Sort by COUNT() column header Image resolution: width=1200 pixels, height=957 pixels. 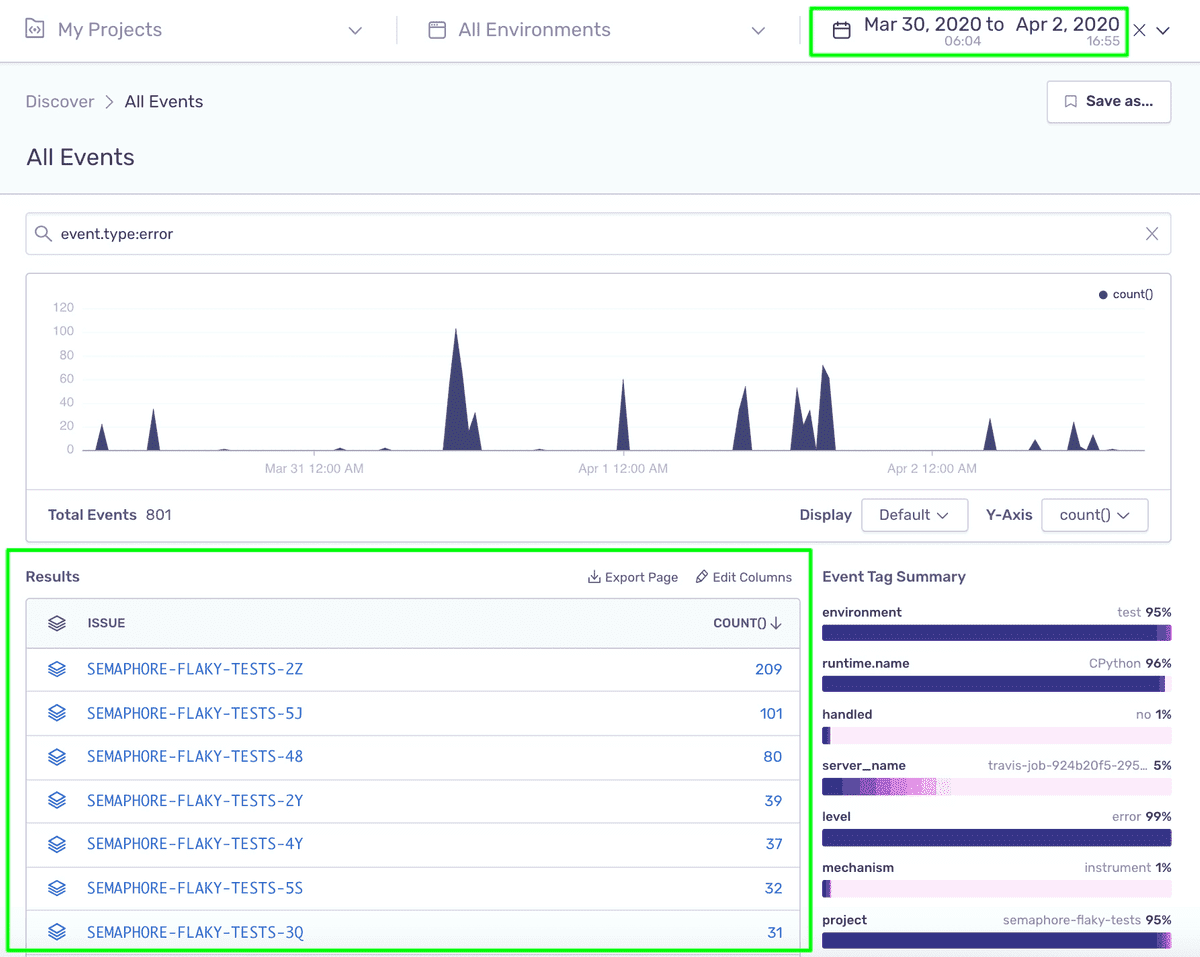coord(747,623)
